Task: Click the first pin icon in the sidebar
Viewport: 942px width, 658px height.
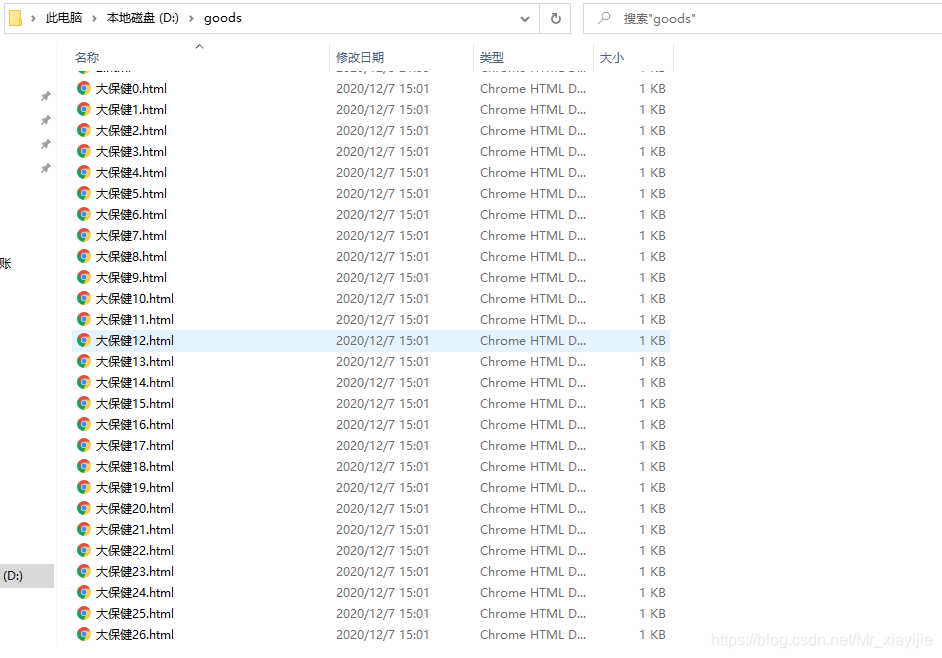Action: [46, 96]
